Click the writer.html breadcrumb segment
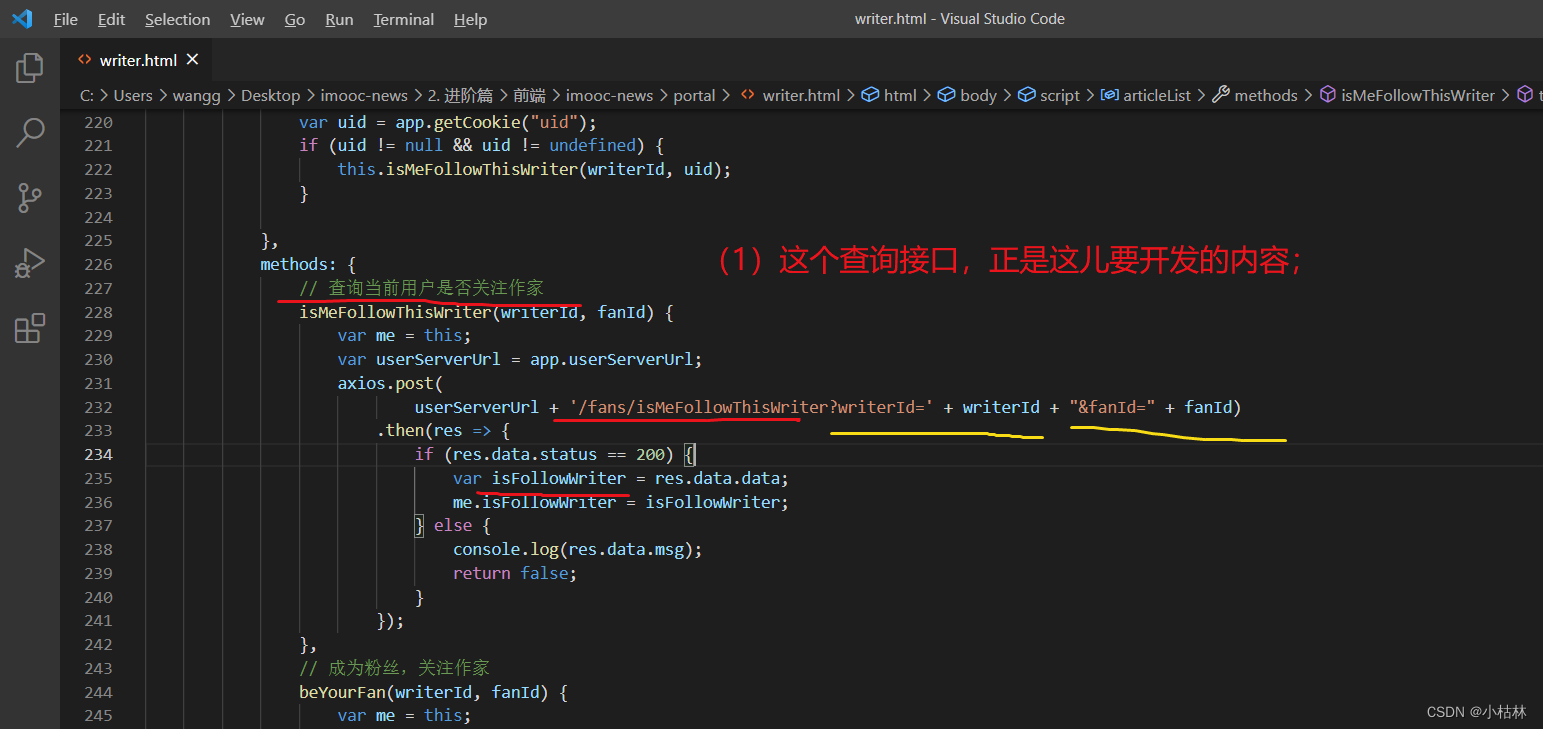1543x729 pixels. 789,95
